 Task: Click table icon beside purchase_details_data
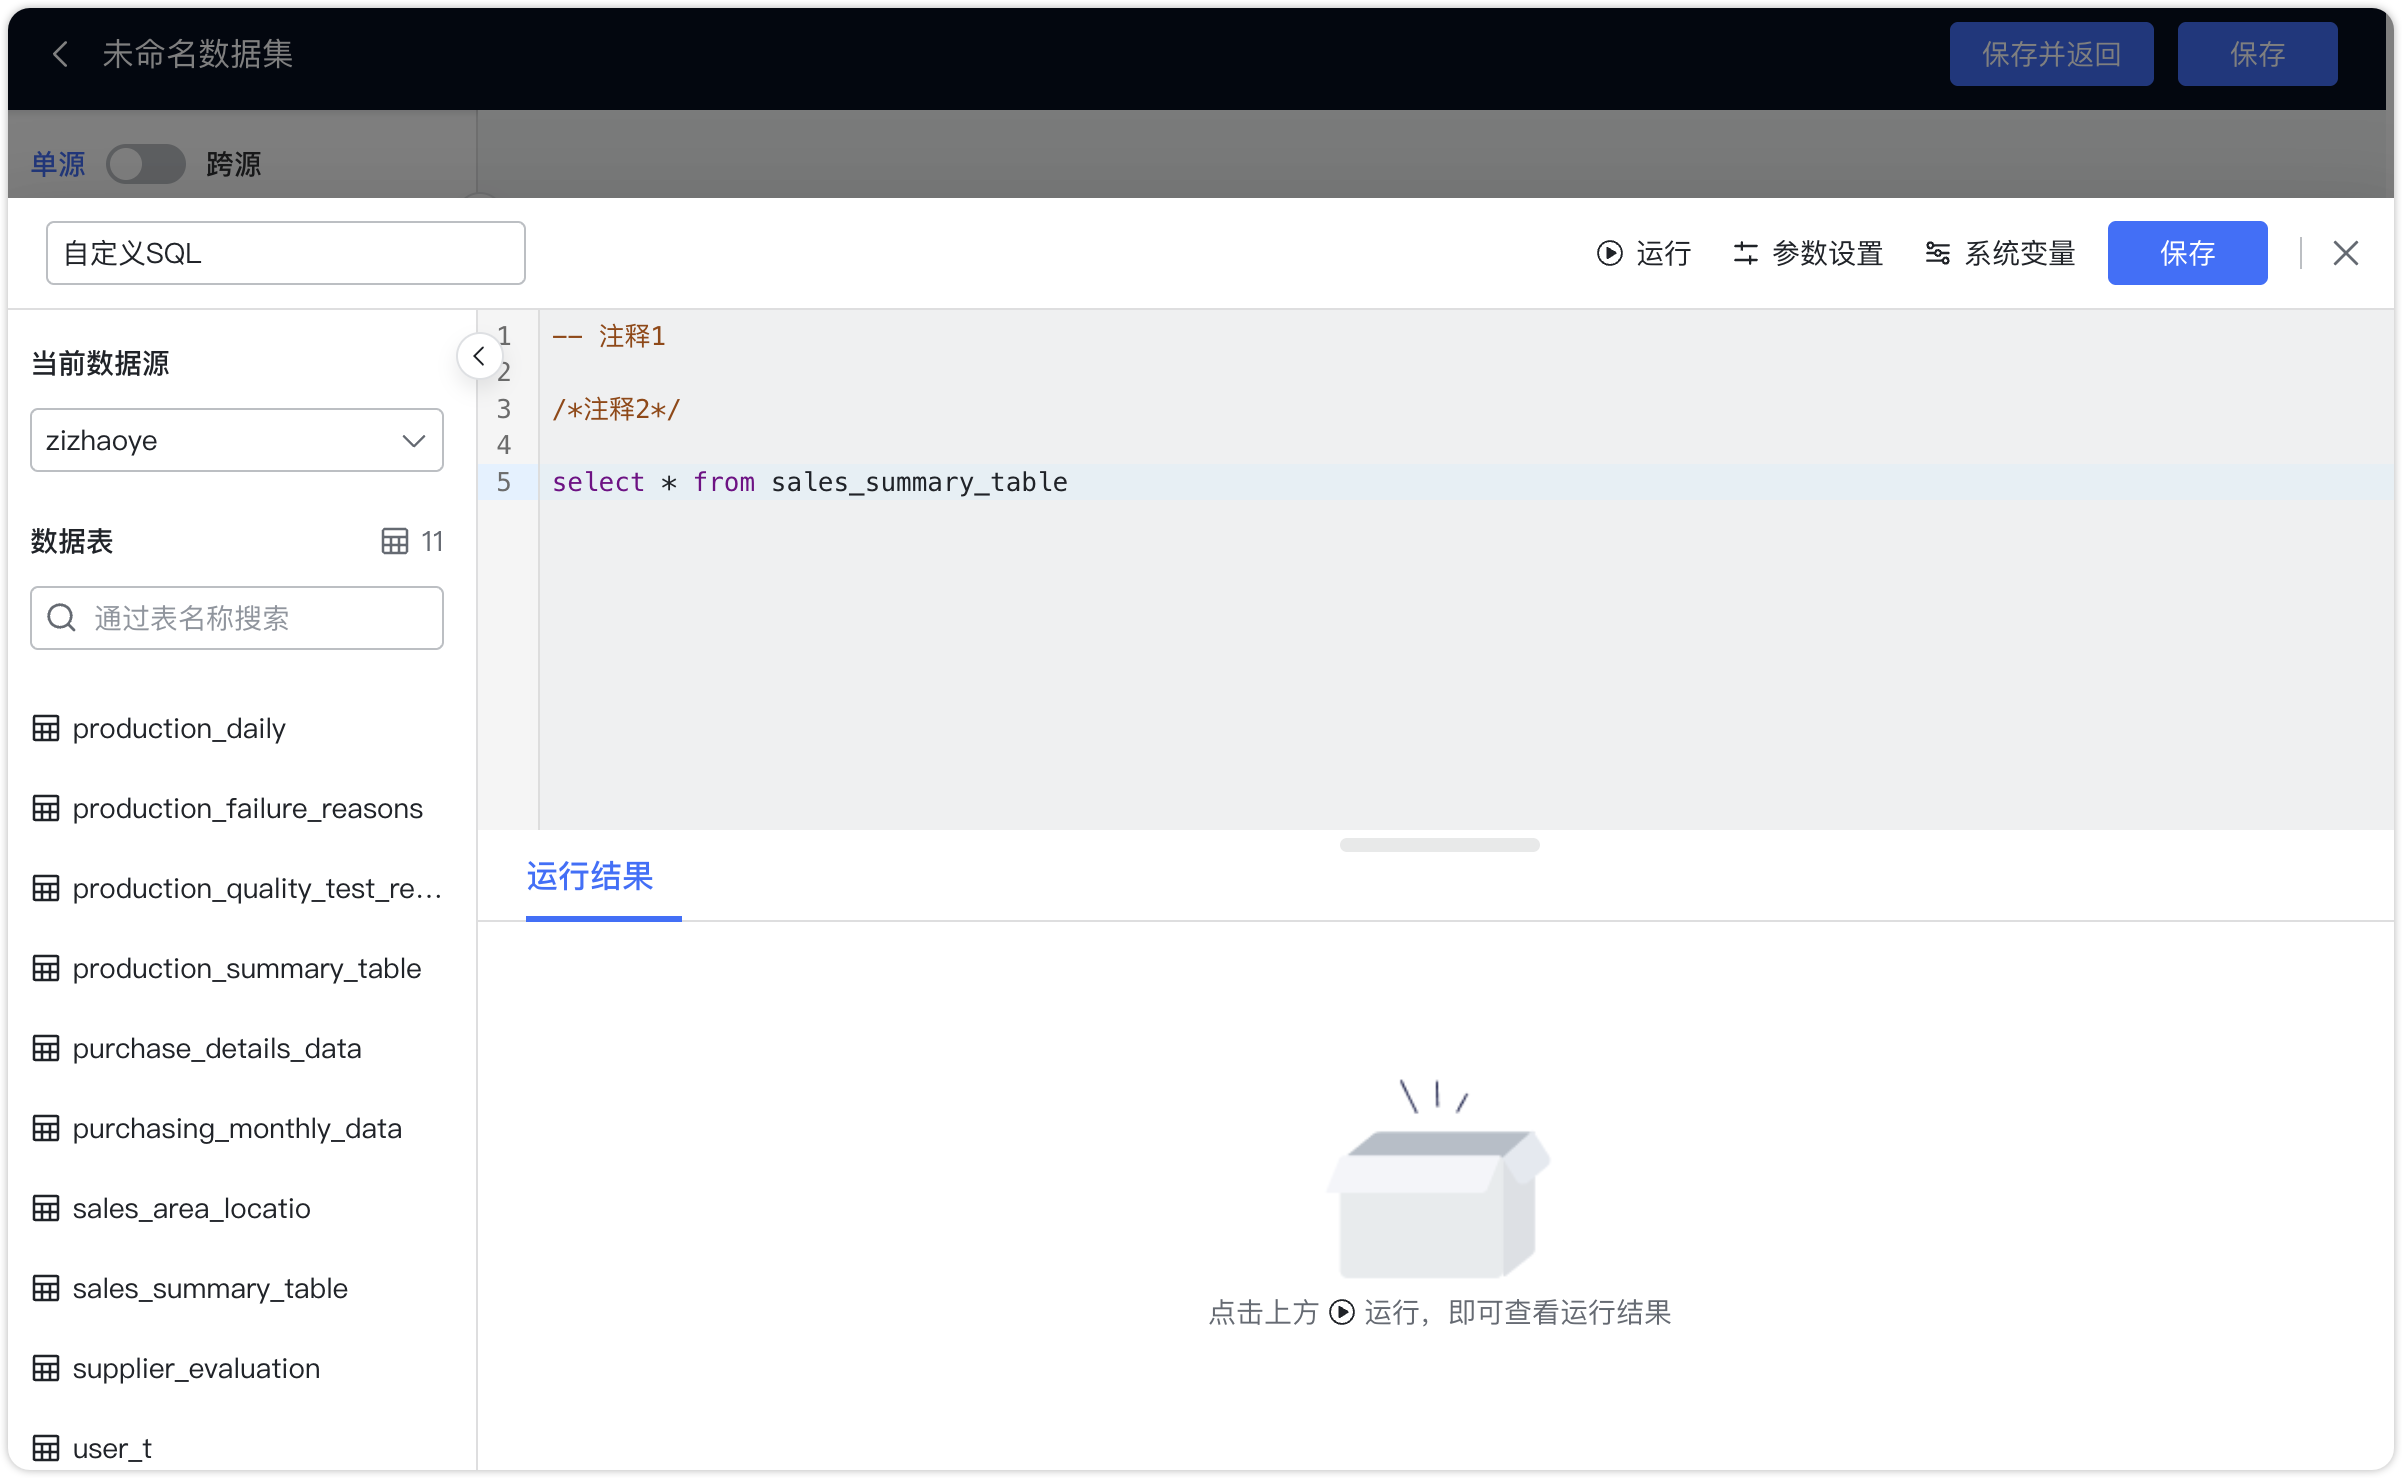[46, 1048]
